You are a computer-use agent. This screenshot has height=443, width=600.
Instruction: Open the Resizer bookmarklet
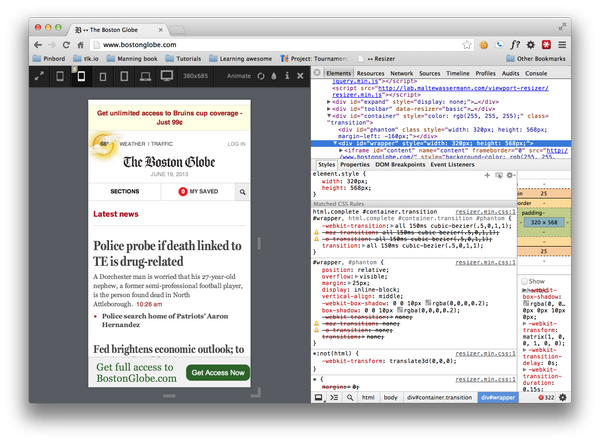(377, 59)
